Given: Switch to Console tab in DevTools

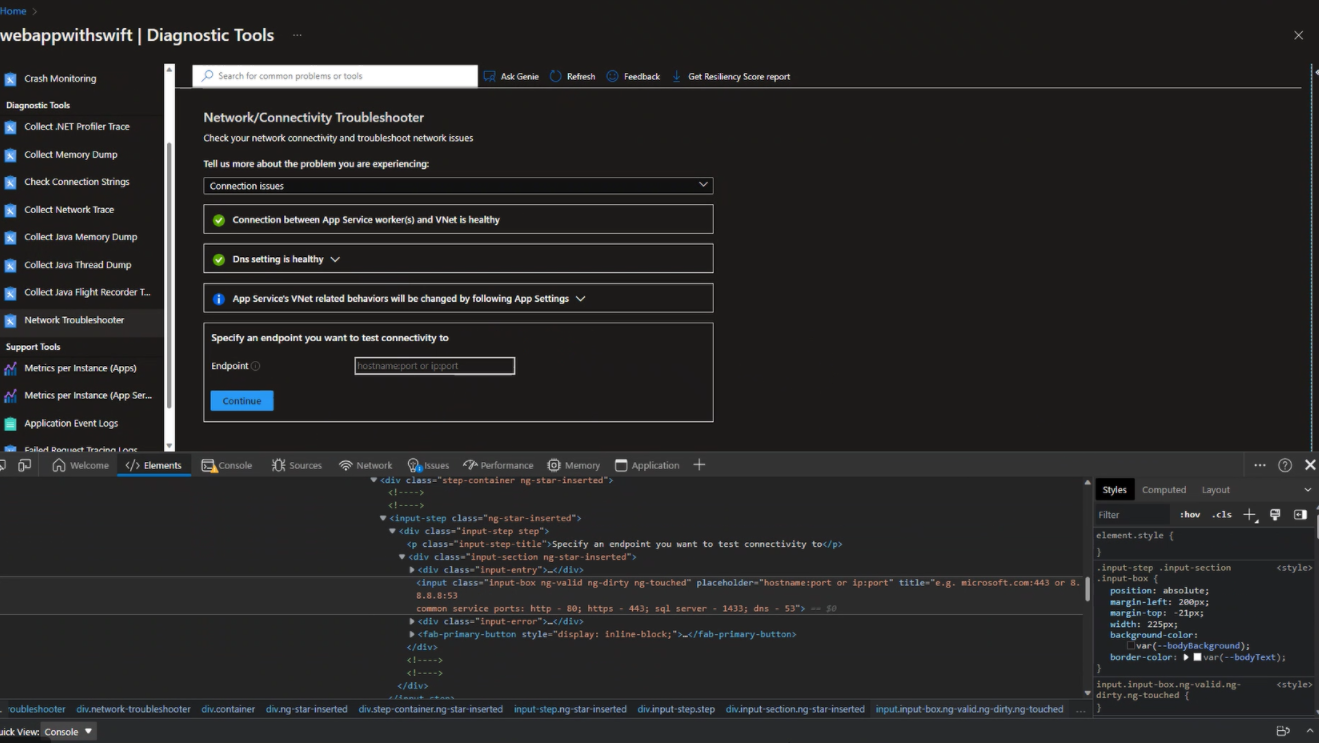Looking at the screenshot, I should click(x=227, y=465).
